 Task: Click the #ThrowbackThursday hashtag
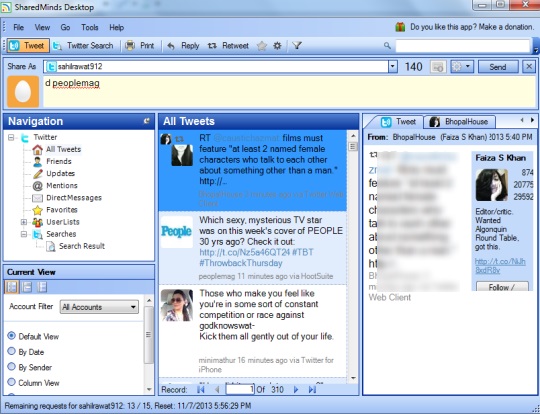pos(241,263)
